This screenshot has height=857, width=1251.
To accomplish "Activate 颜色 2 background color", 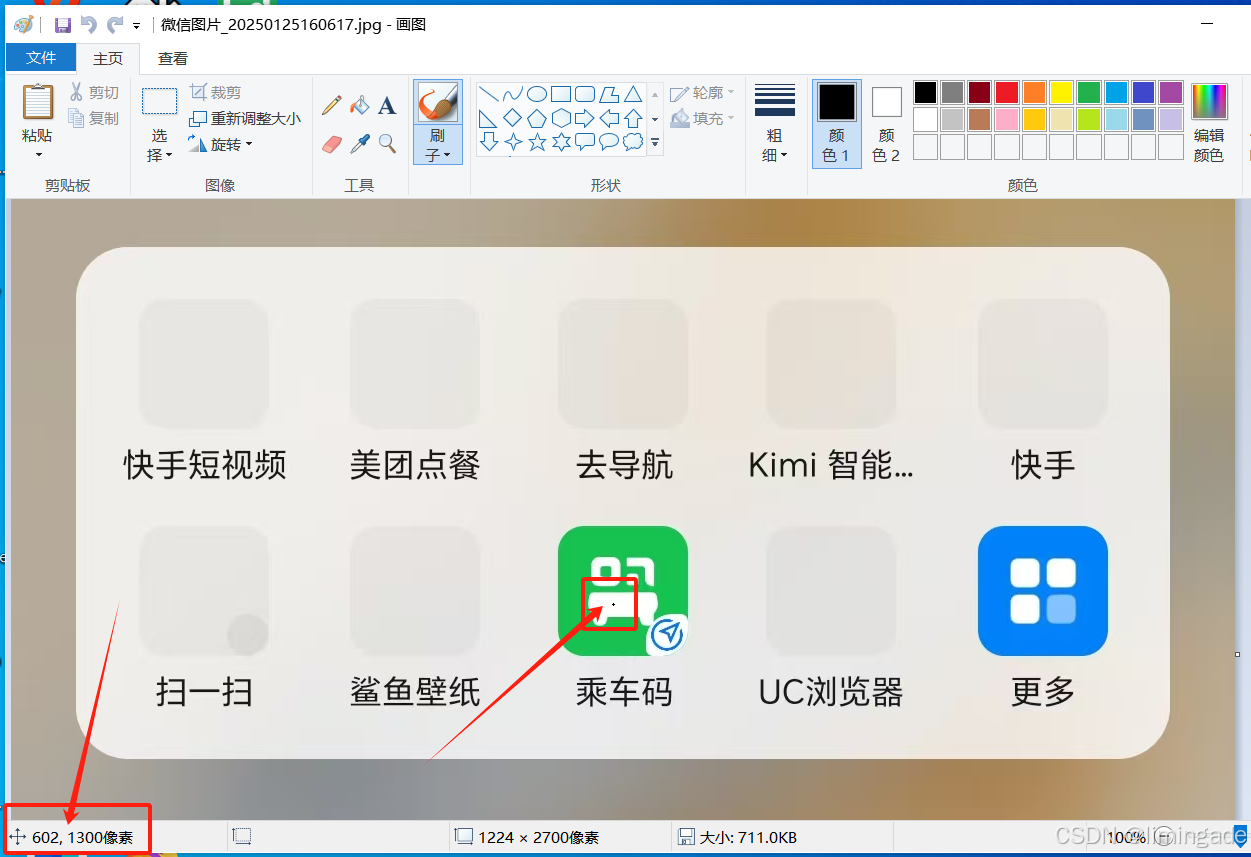I will (886, 123).
